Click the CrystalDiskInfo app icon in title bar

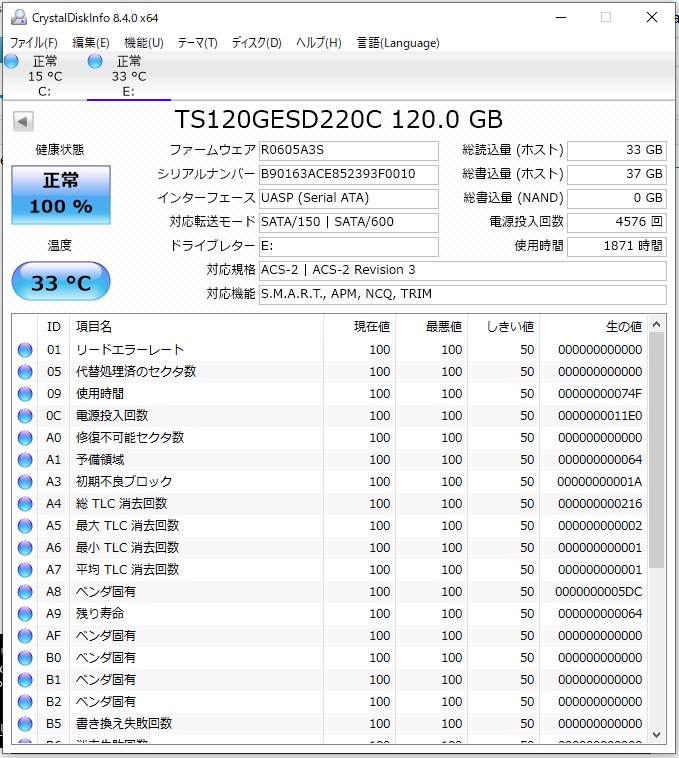tap(19, 17)
